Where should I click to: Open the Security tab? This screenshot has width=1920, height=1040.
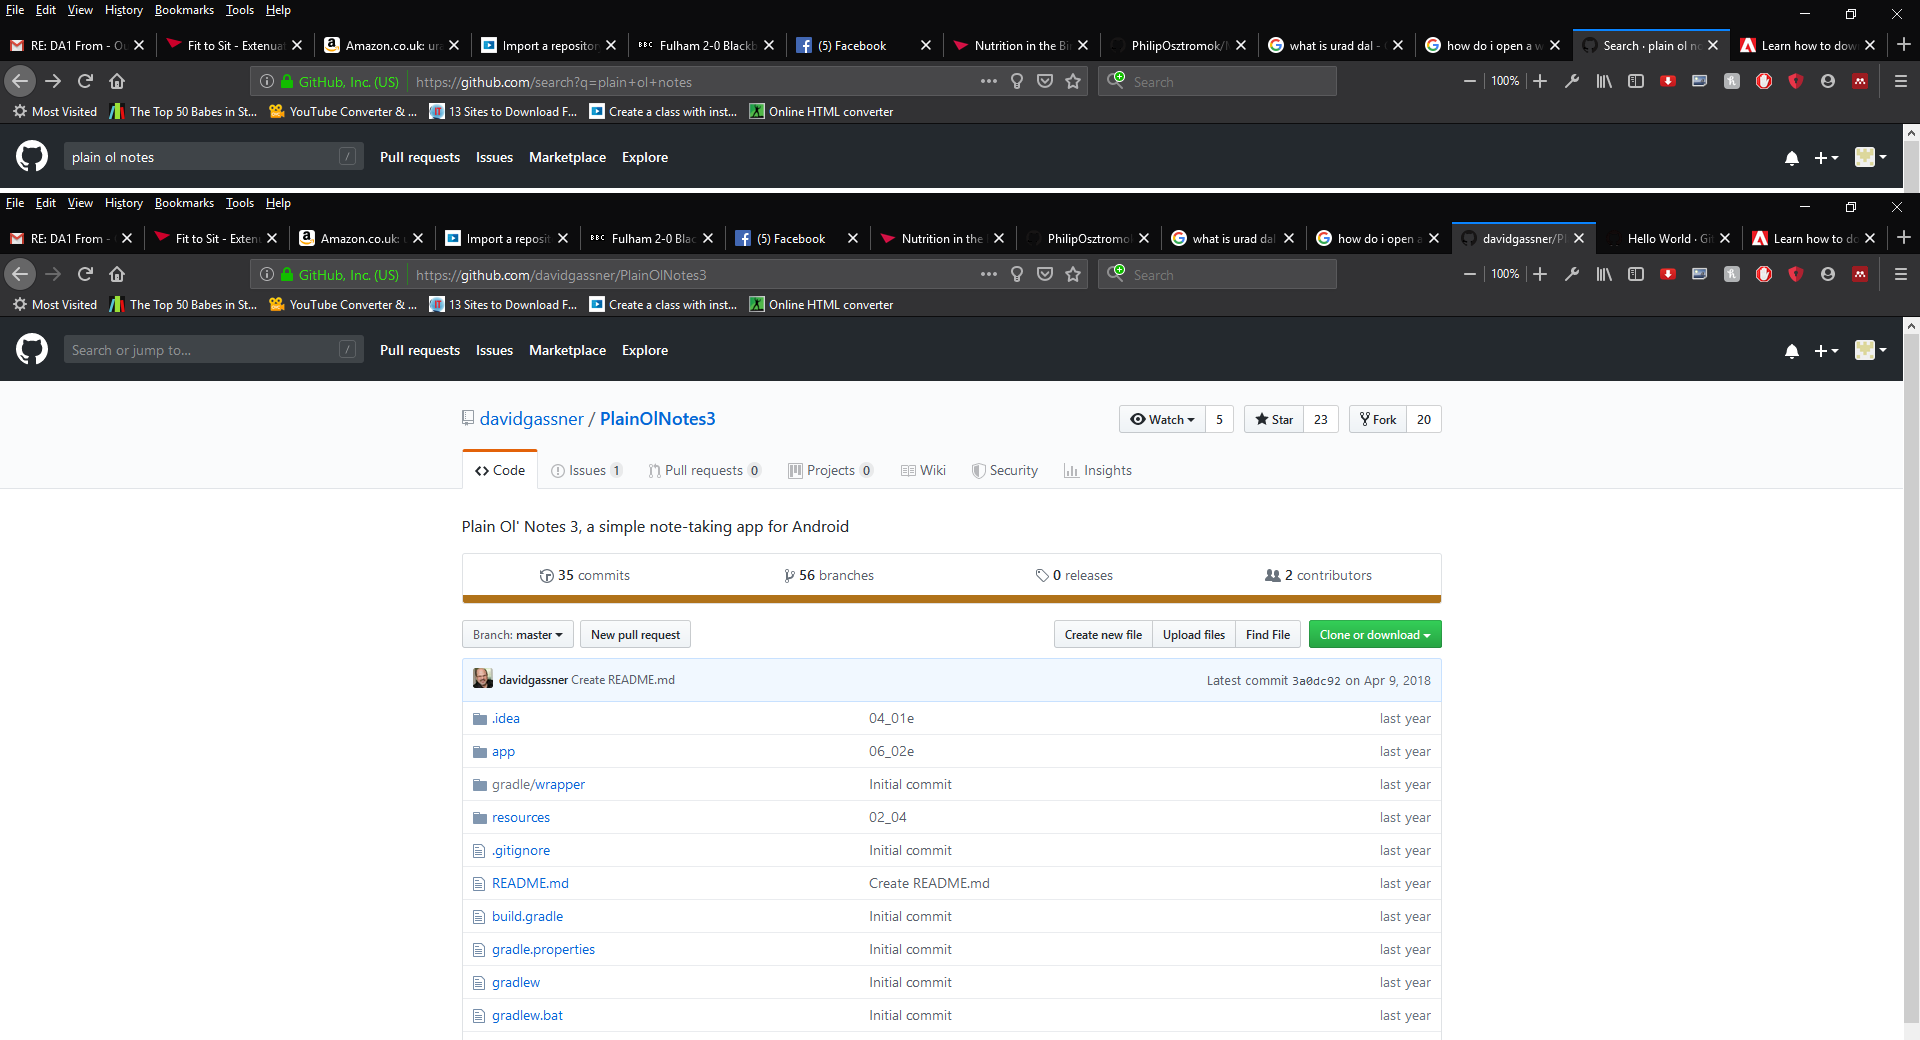[x=1005, y=470]
